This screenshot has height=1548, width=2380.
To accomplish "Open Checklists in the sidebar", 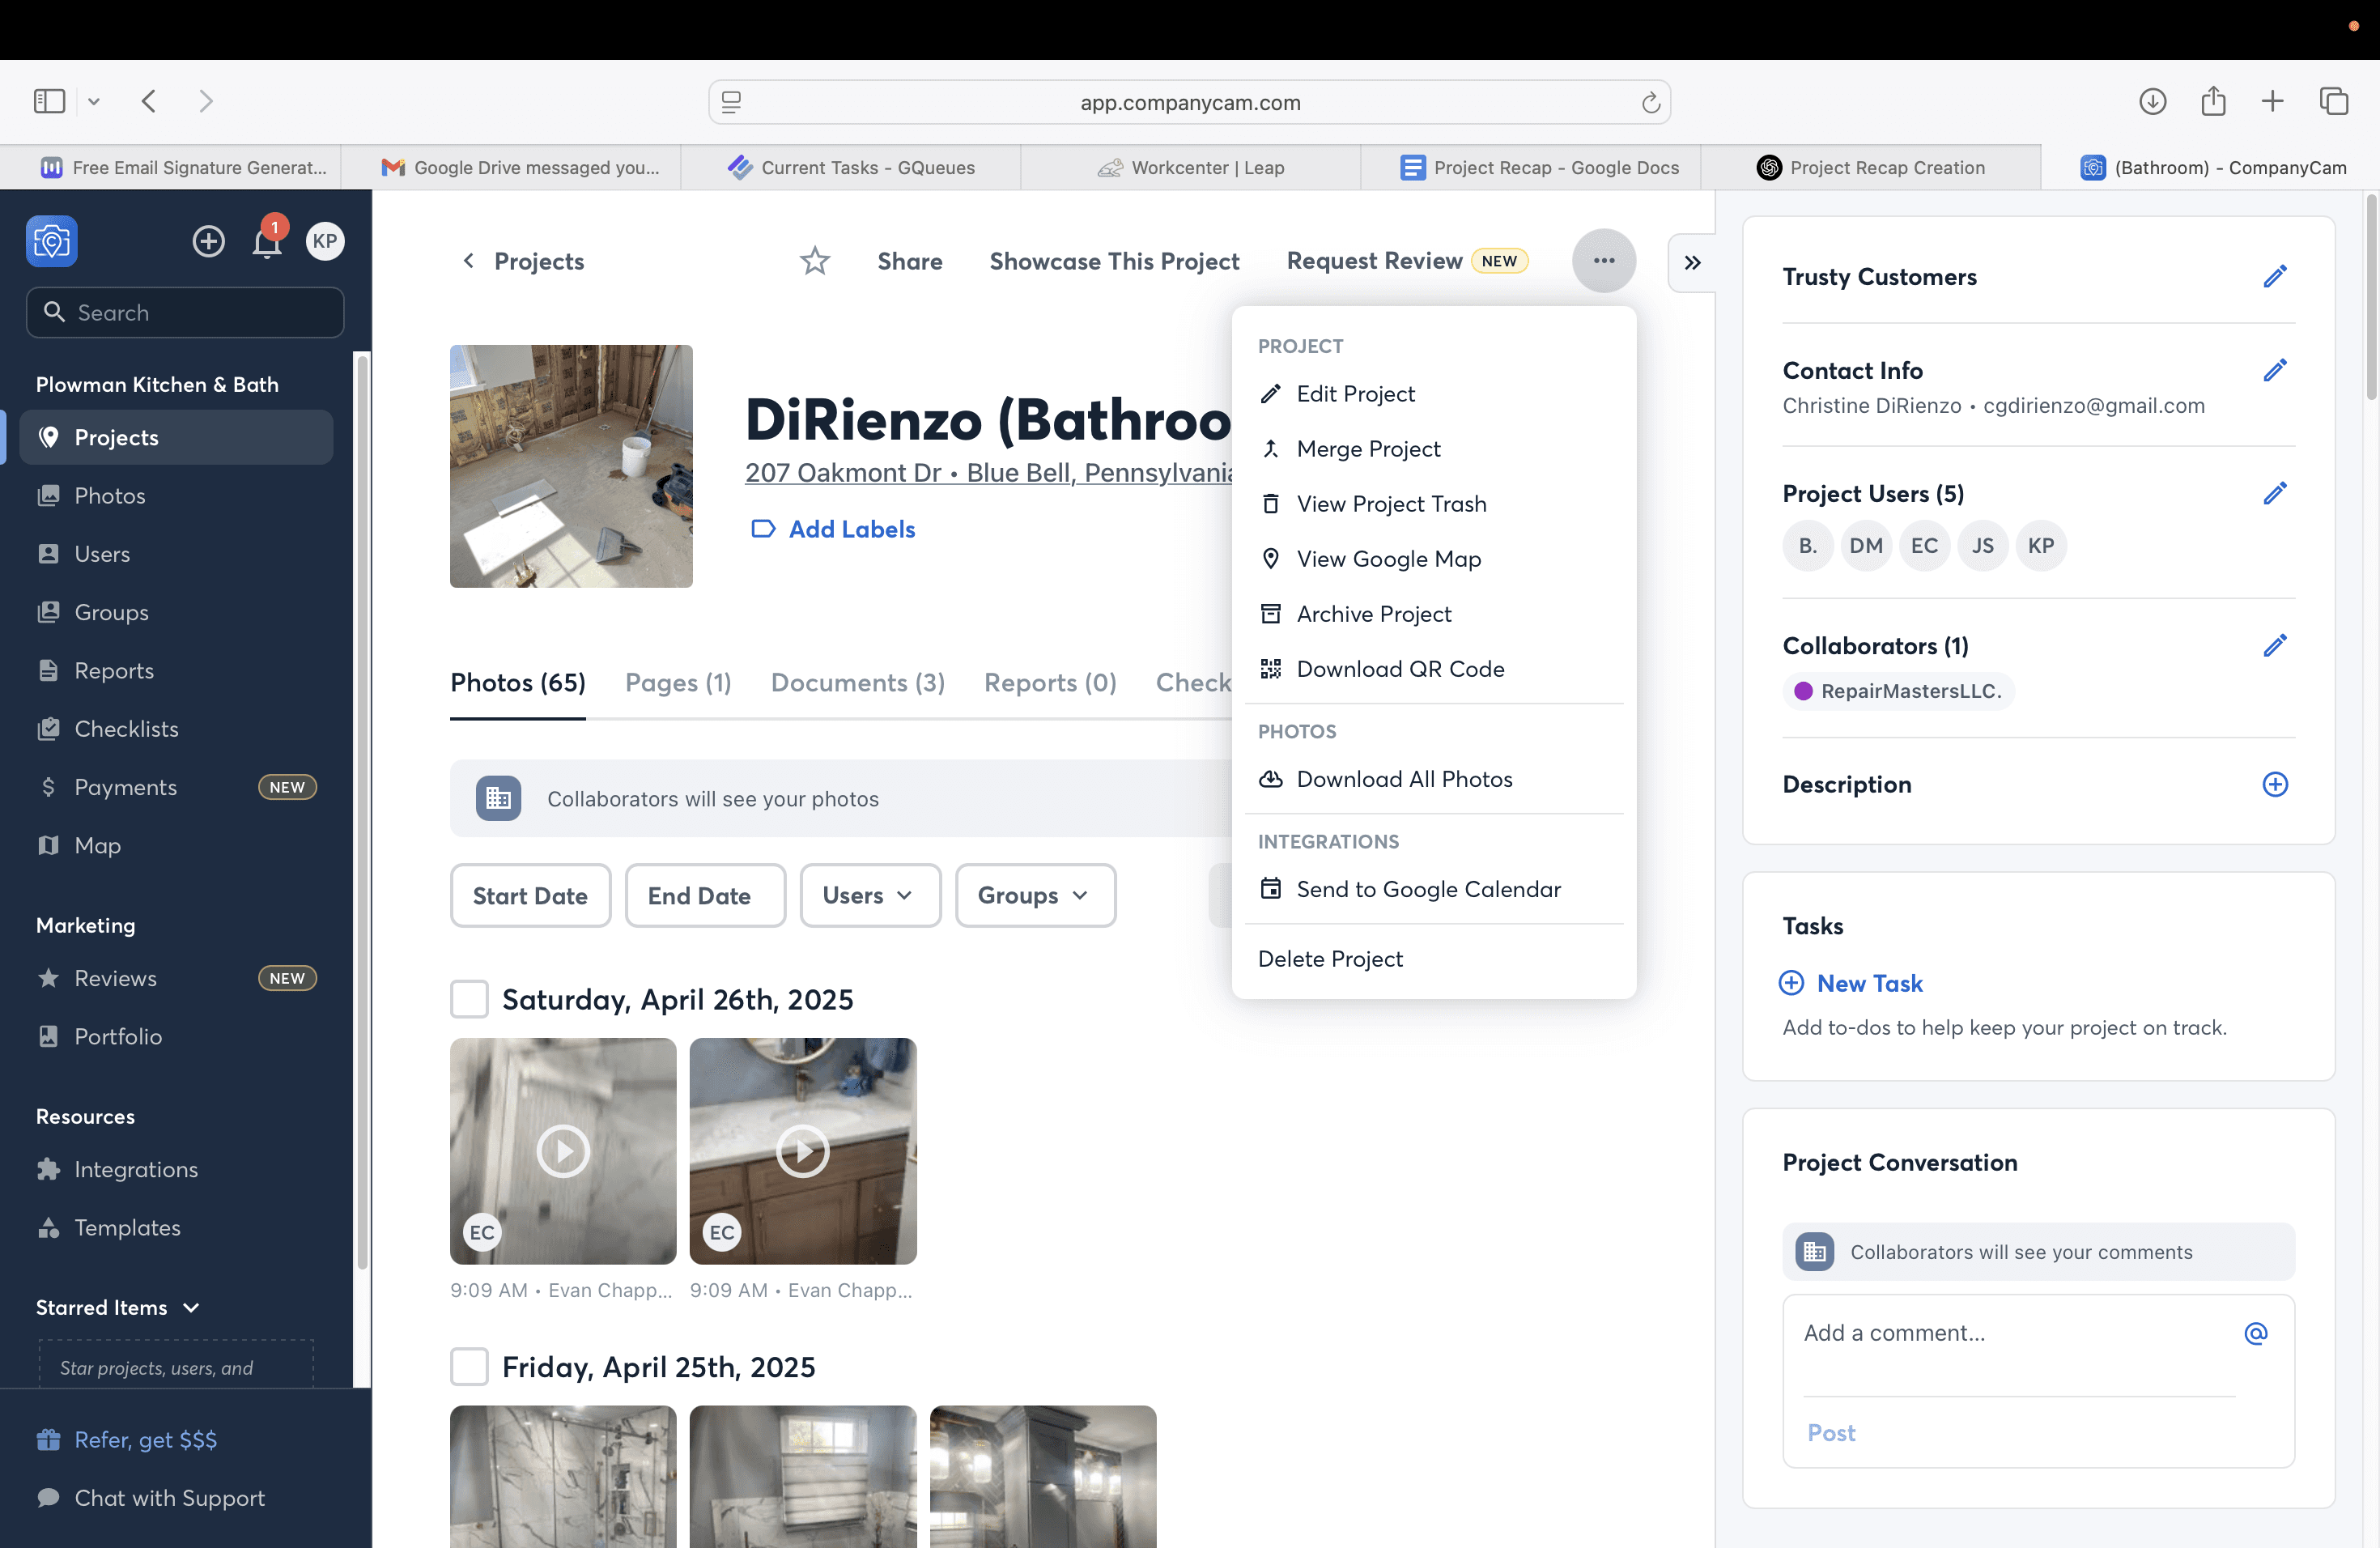I will pos(177,729).
